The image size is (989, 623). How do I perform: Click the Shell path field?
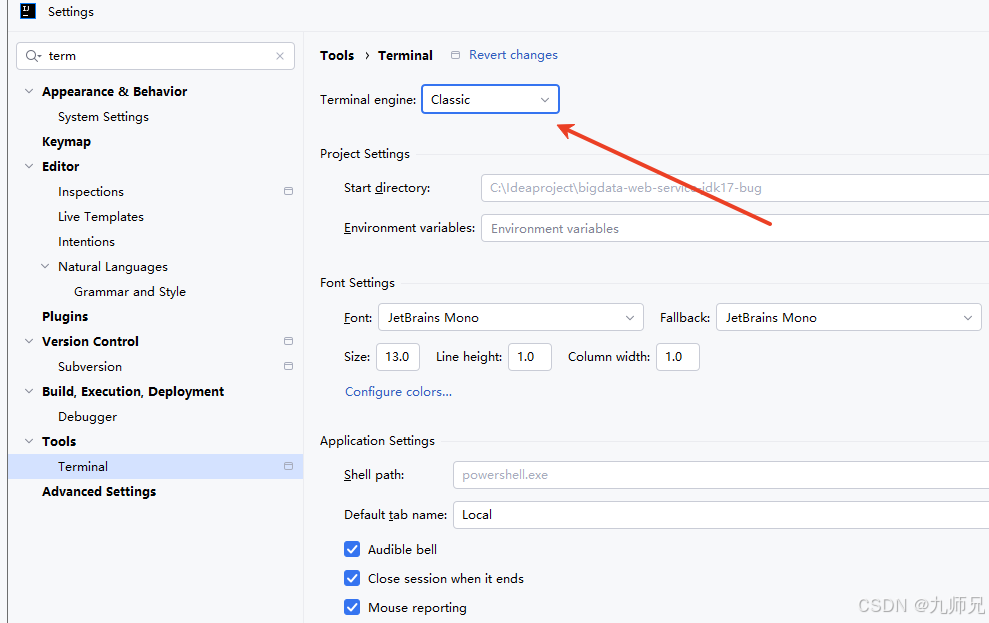[721, 475]
